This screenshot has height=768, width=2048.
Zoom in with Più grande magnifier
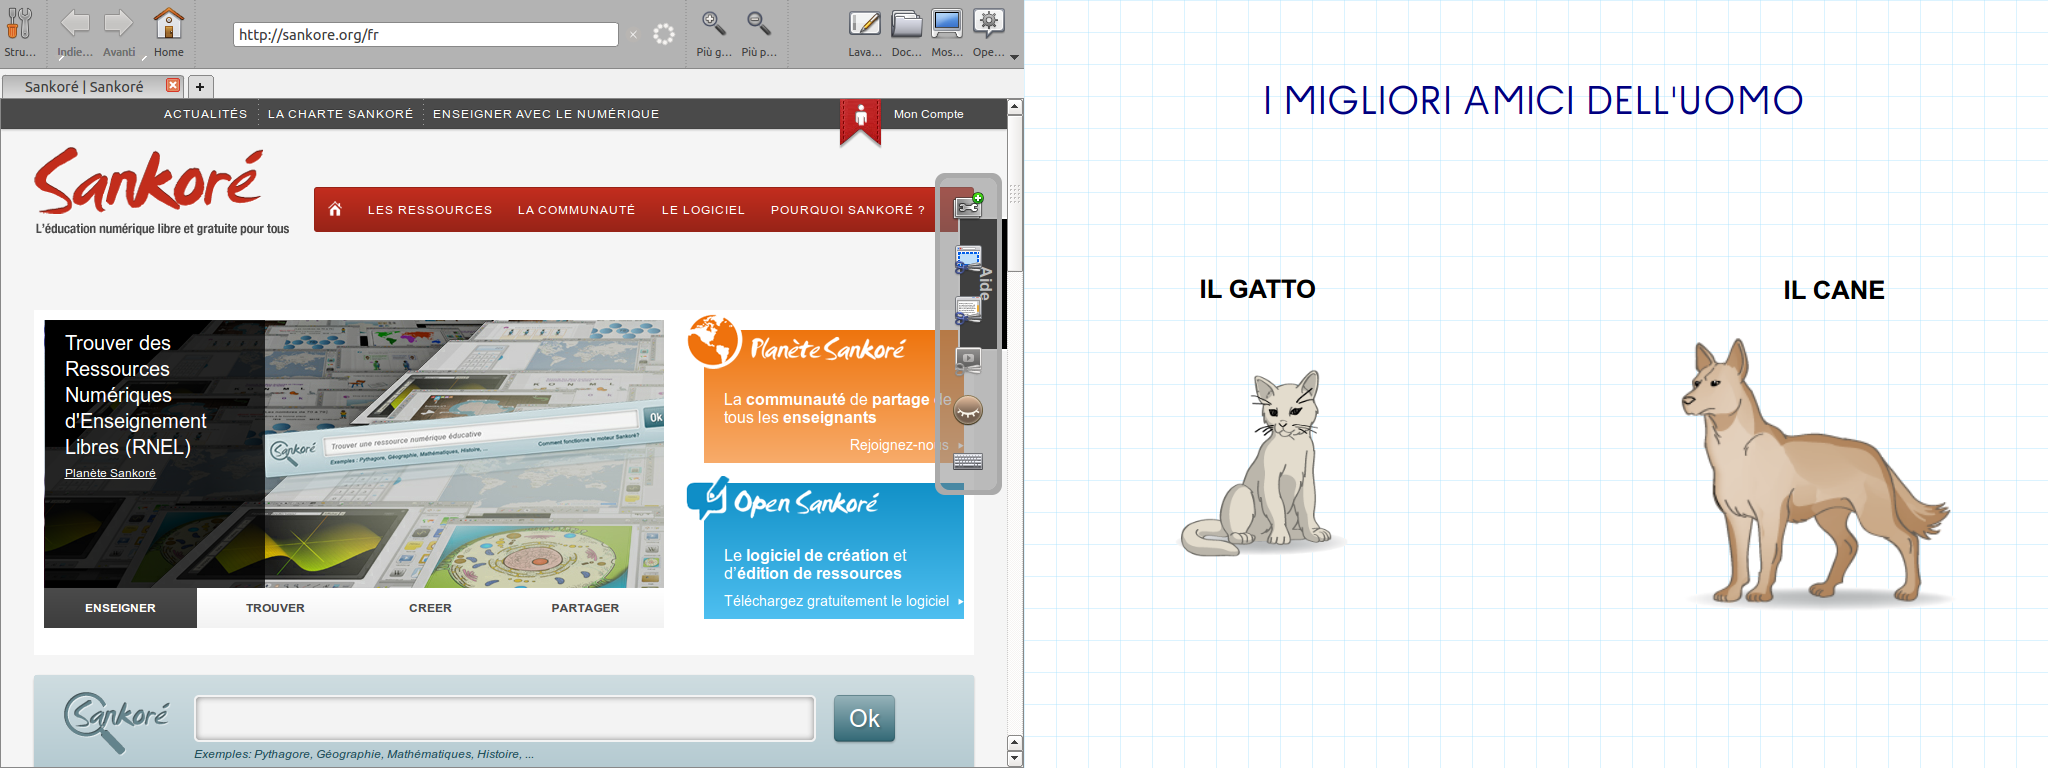713,23
